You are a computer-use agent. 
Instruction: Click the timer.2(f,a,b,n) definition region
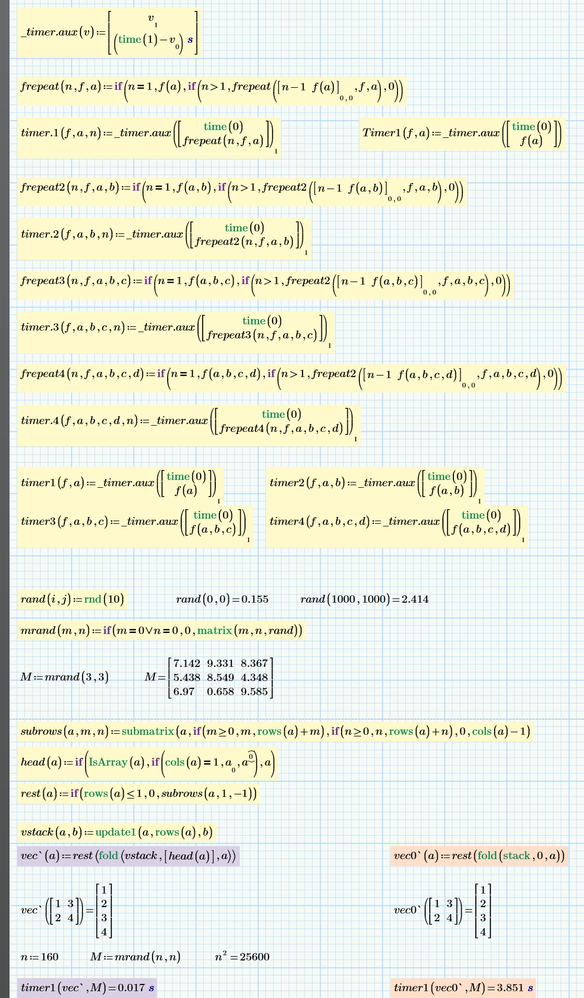point(164,237)
